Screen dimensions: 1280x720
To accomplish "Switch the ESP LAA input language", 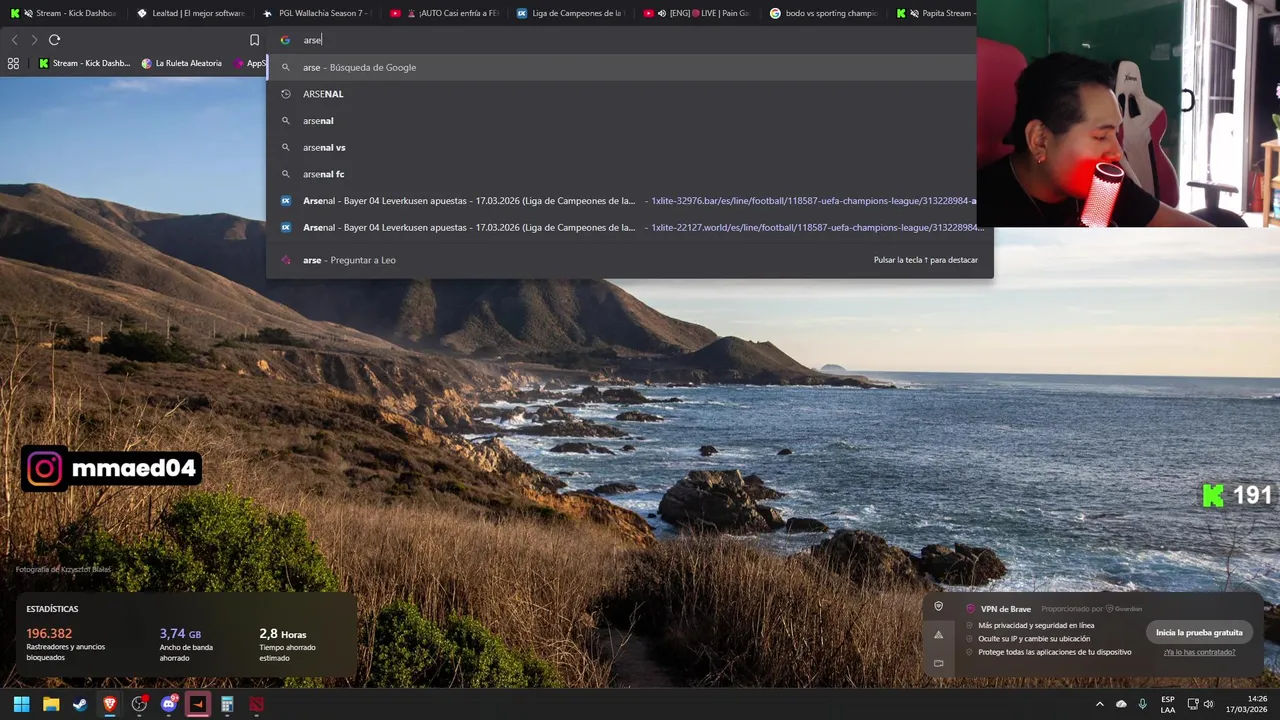I will (1168, 704).
